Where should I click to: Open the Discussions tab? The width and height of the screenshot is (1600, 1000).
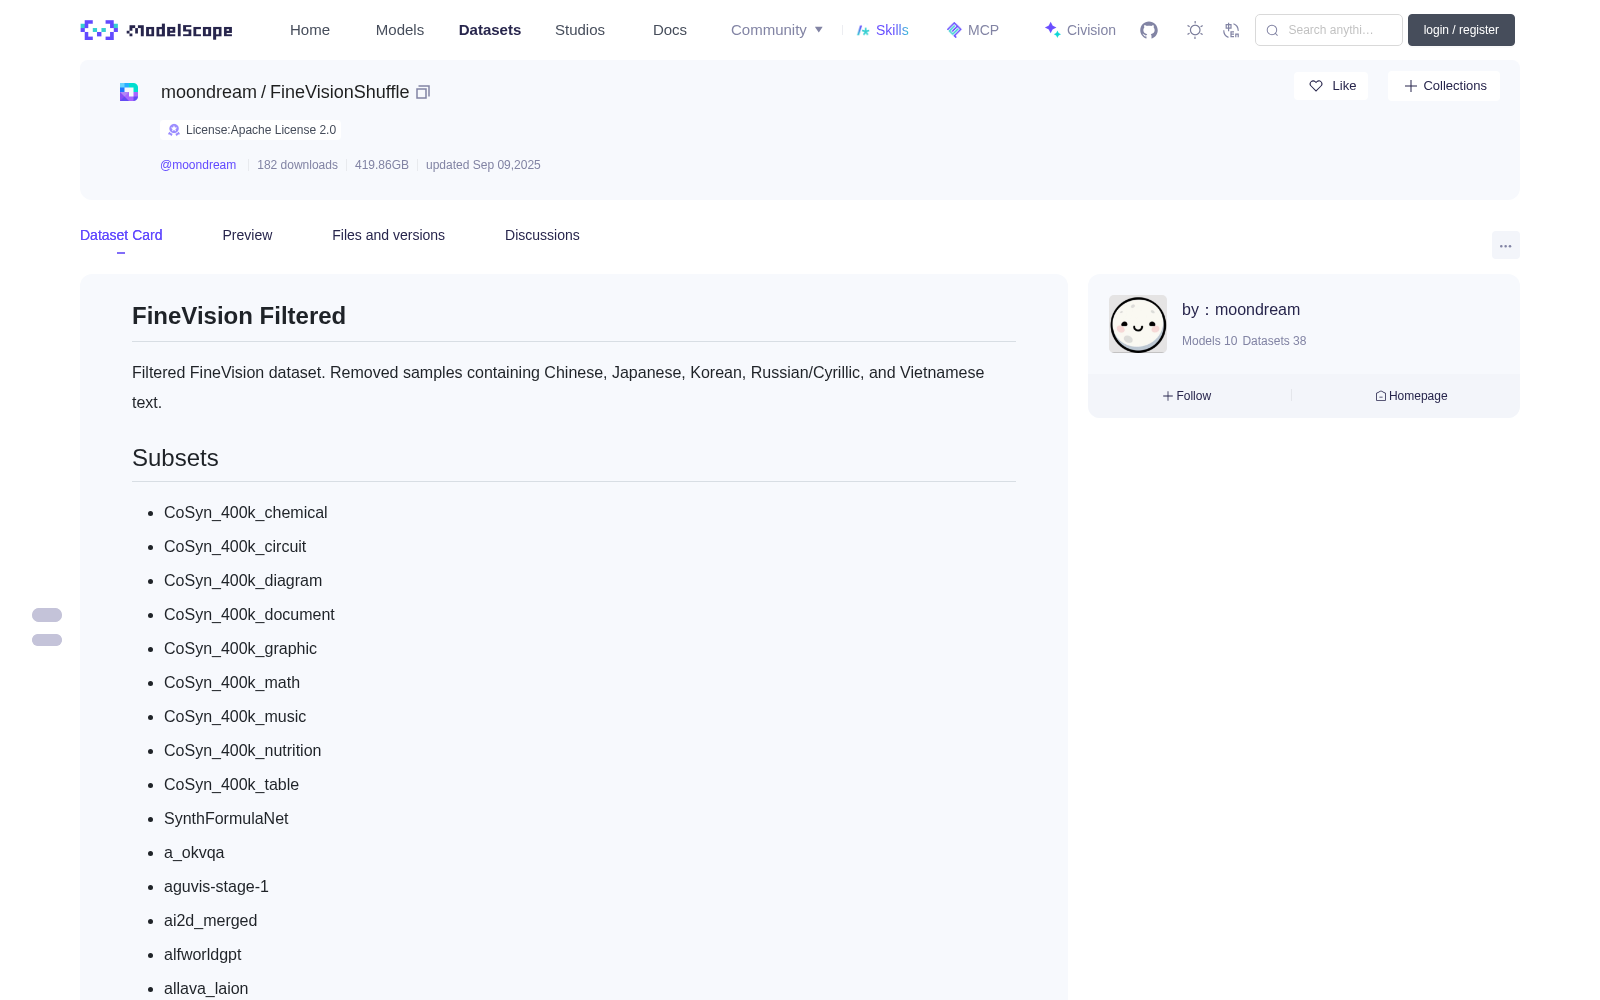(542, 235)
